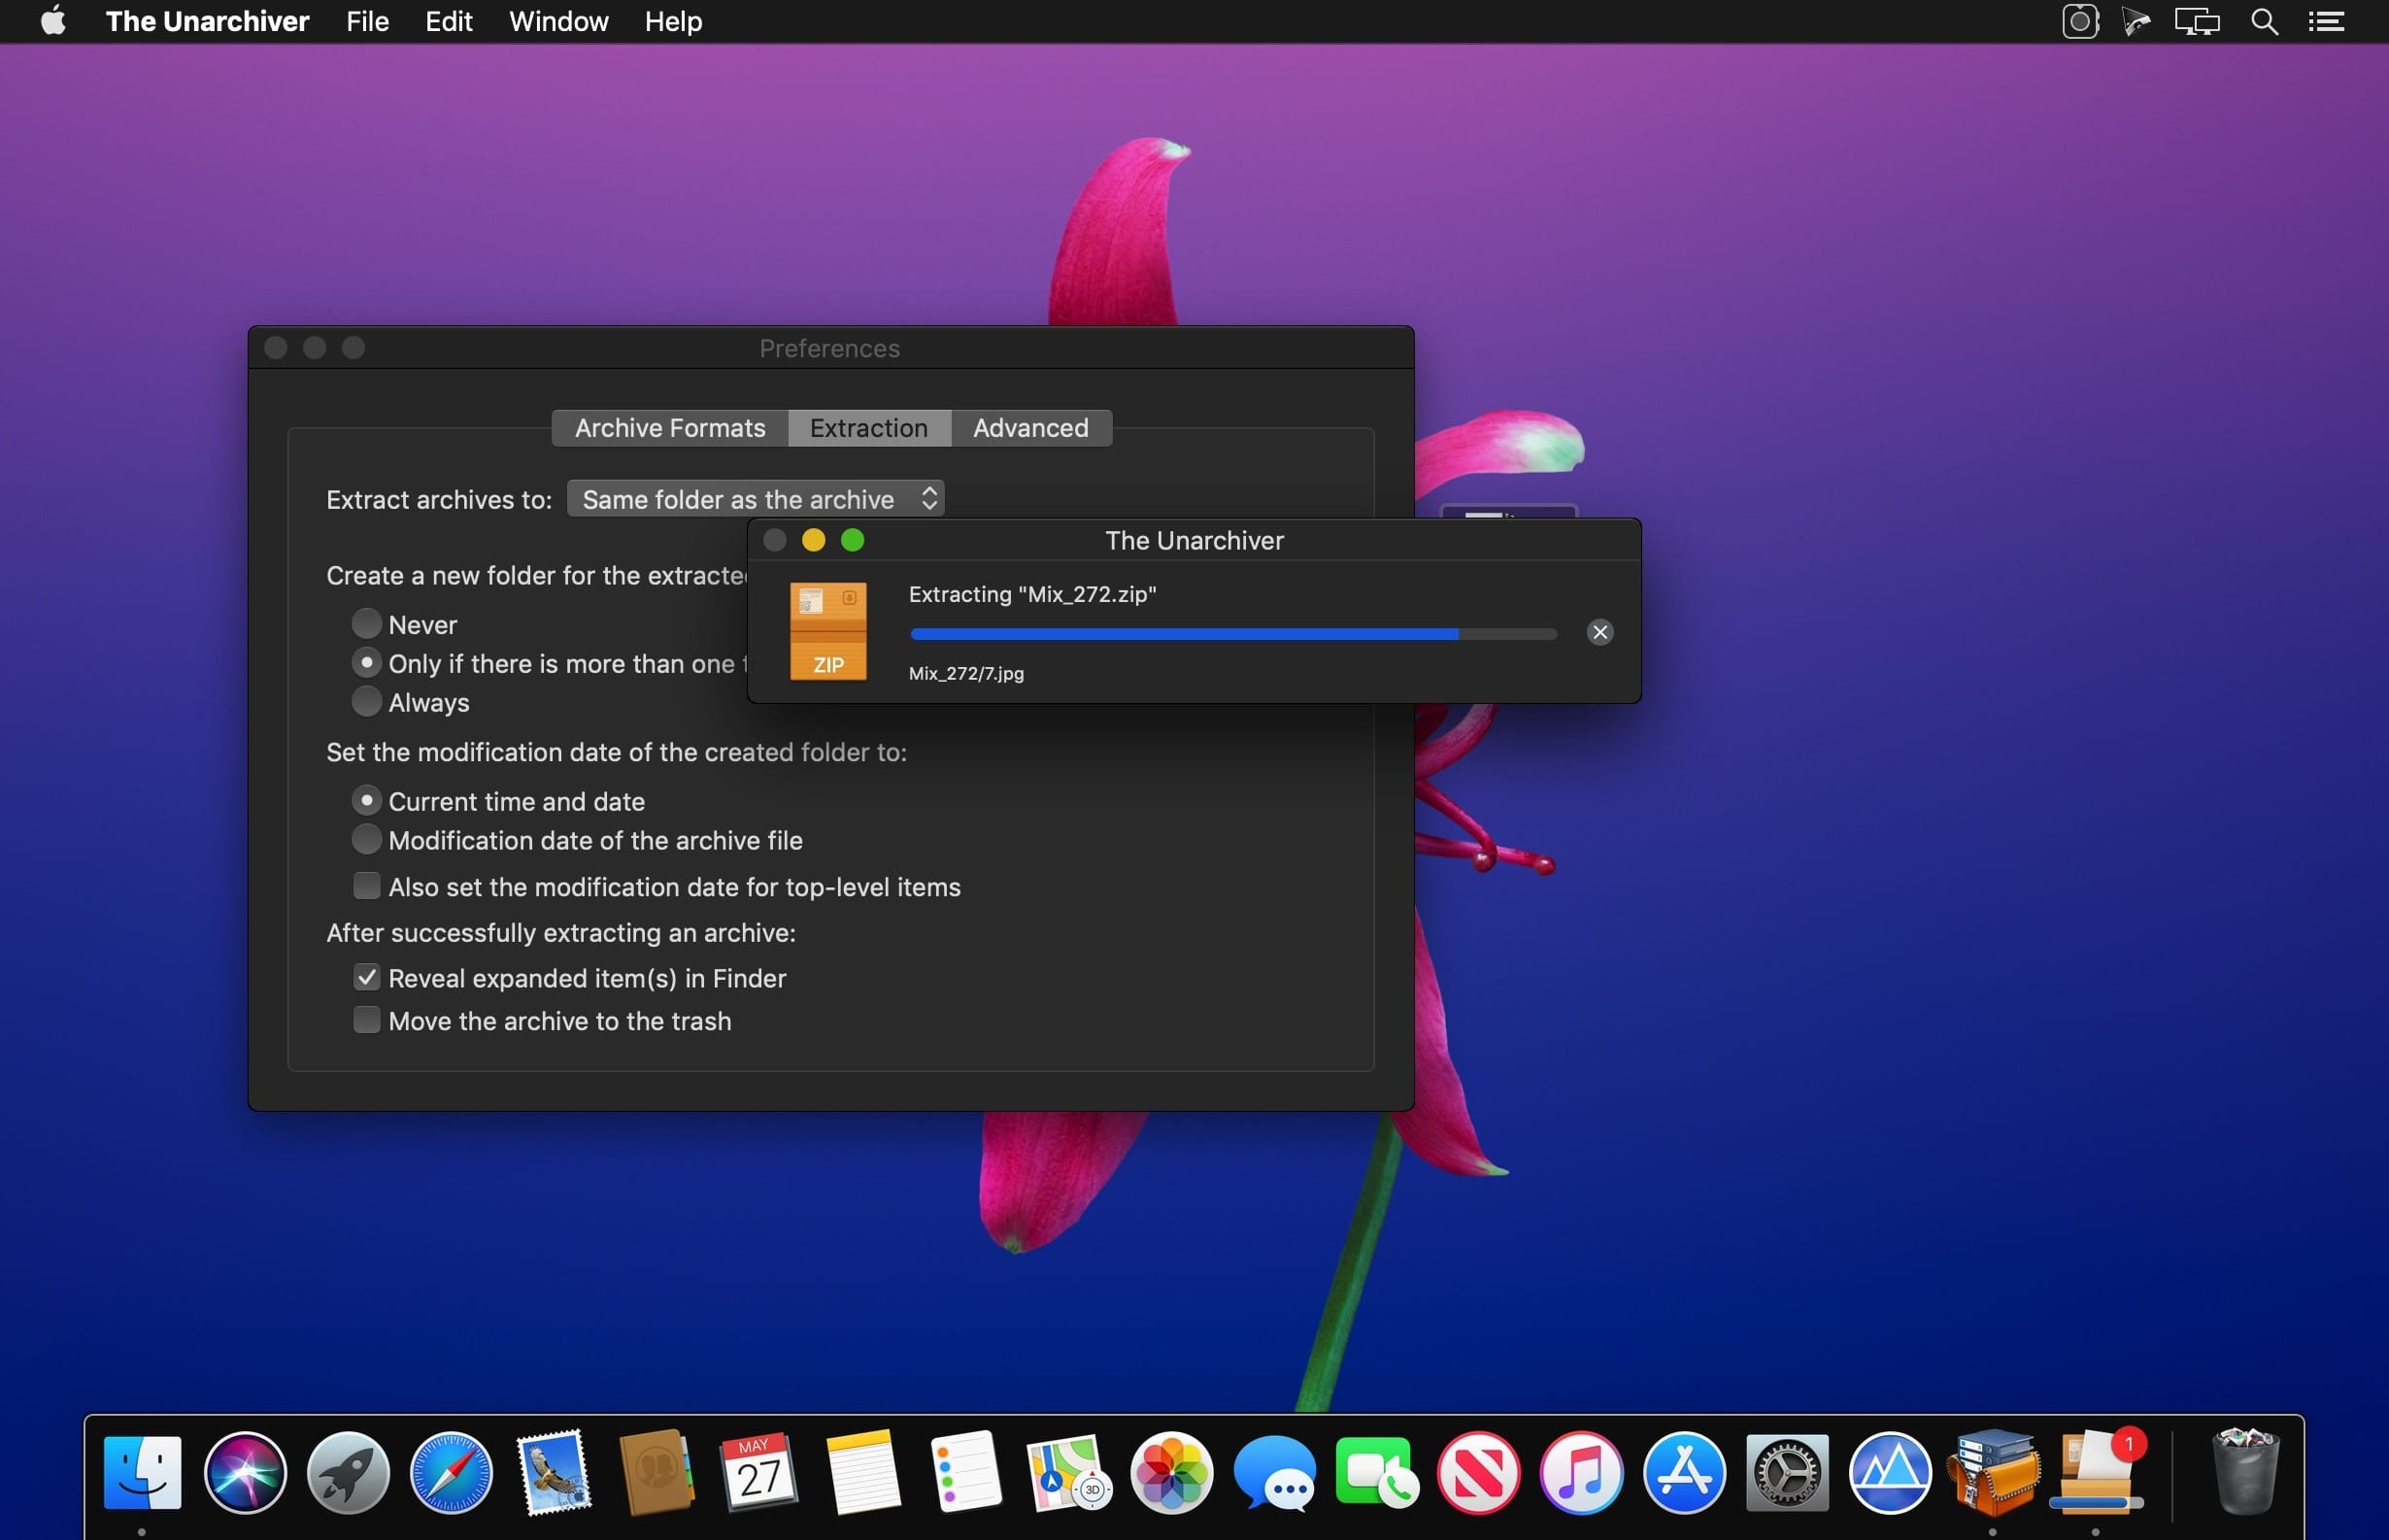Minimize The Unarchiver extraction window
2389x1540 pixels.
pos(813,540)
